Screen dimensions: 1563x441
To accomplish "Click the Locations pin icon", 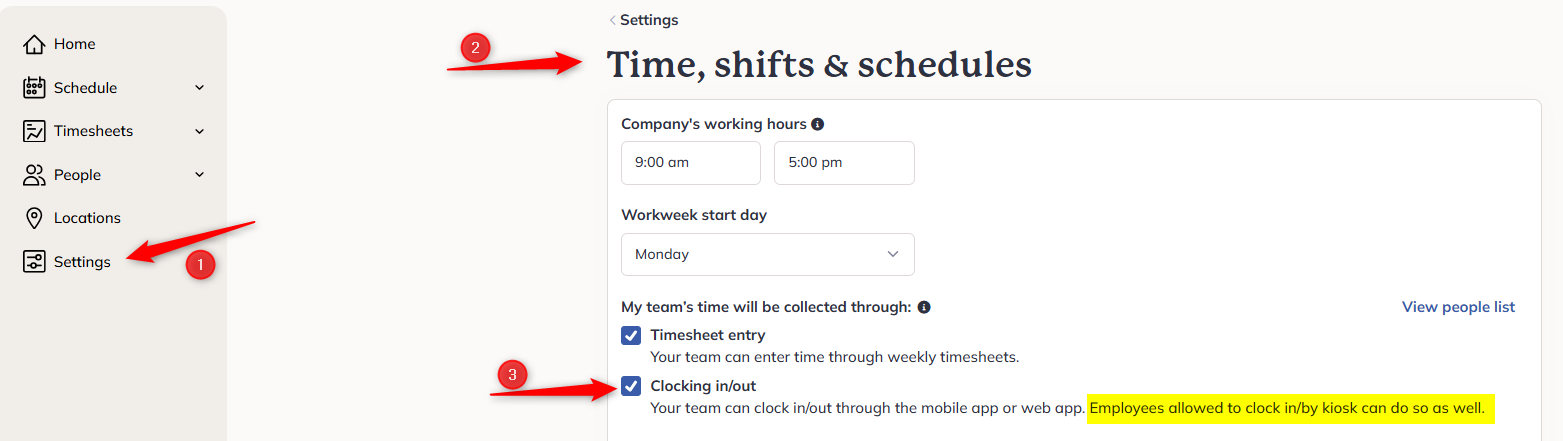I will click(x=34, y=218).
